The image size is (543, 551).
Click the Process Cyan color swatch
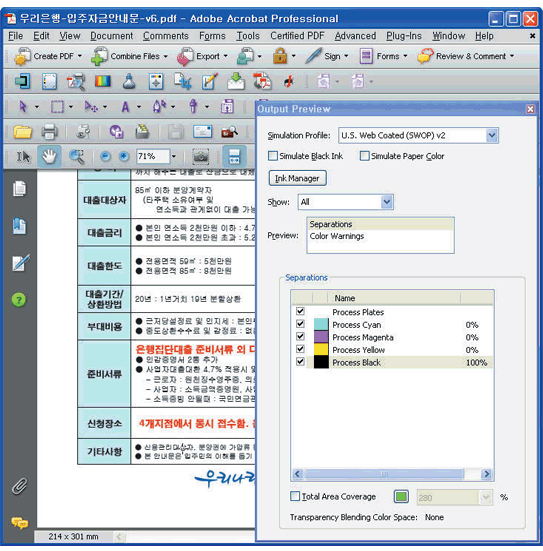coord(321,324)
